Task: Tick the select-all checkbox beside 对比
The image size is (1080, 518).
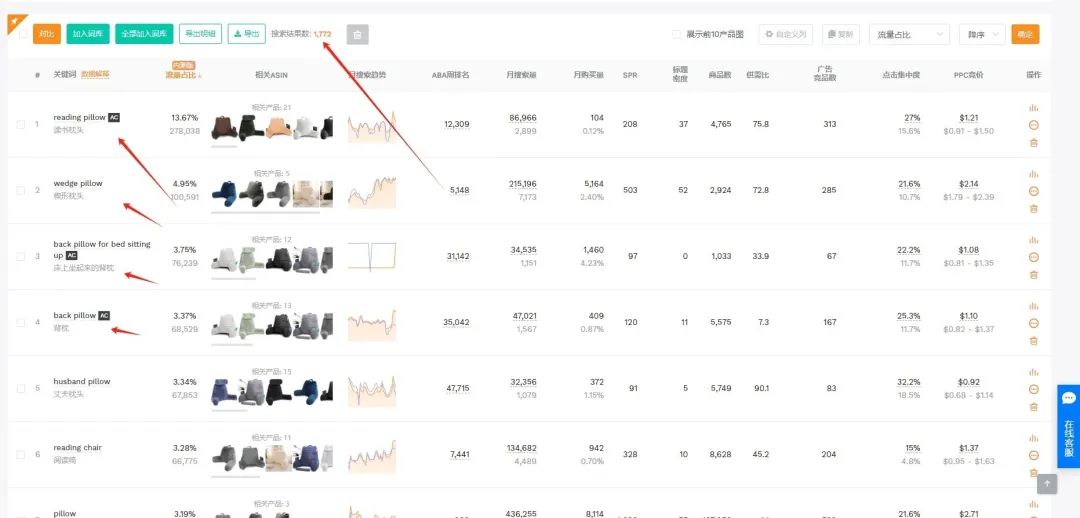Action: [23, 34]
